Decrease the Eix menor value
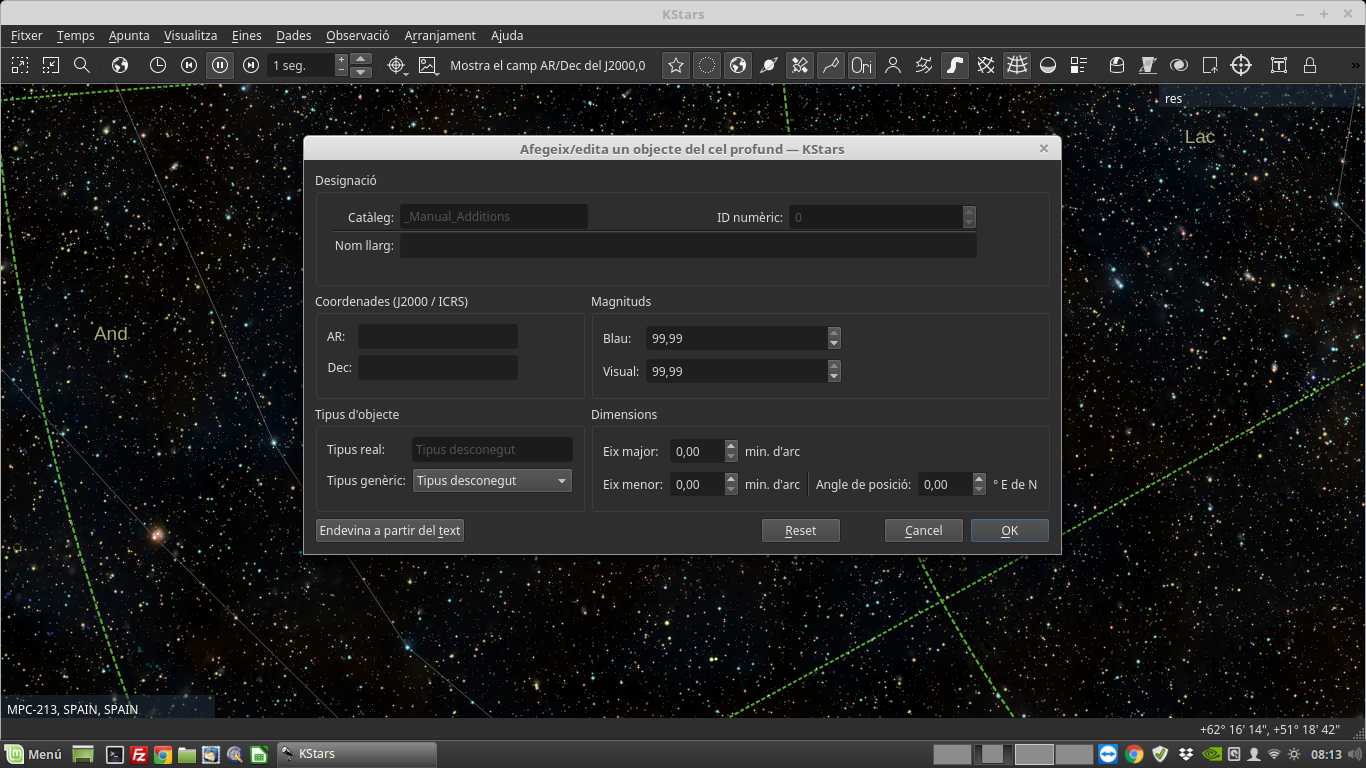This screenshot has height=768, width=1366. click(x=731, y=490)
